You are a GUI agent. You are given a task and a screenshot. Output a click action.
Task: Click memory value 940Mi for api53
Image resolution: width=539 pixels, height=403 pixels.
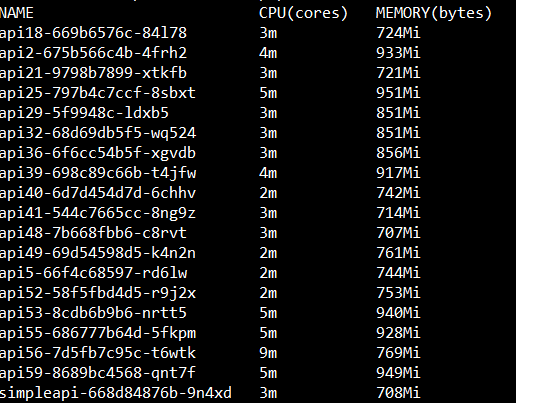click(398, 313)
